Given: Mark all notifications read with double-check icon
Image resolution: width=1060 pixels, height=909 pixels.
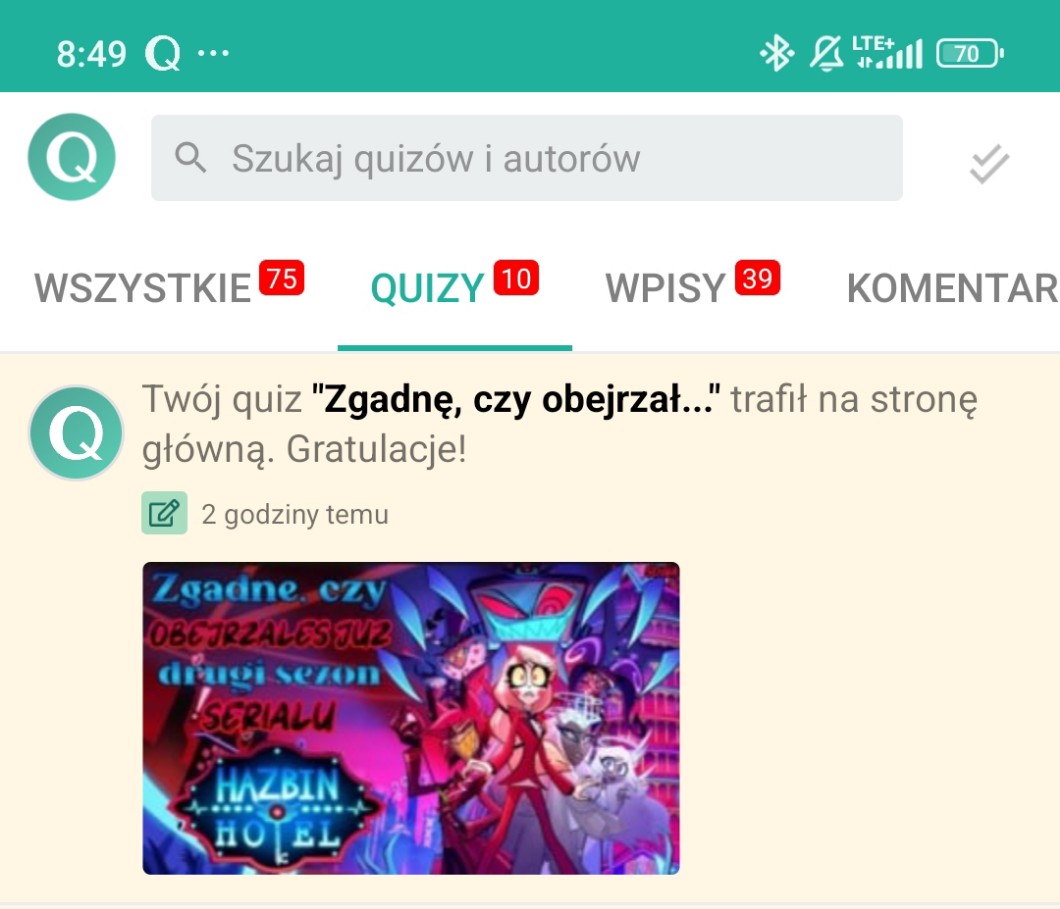Looking at the screenshot, I should click(x=989, y=164).
